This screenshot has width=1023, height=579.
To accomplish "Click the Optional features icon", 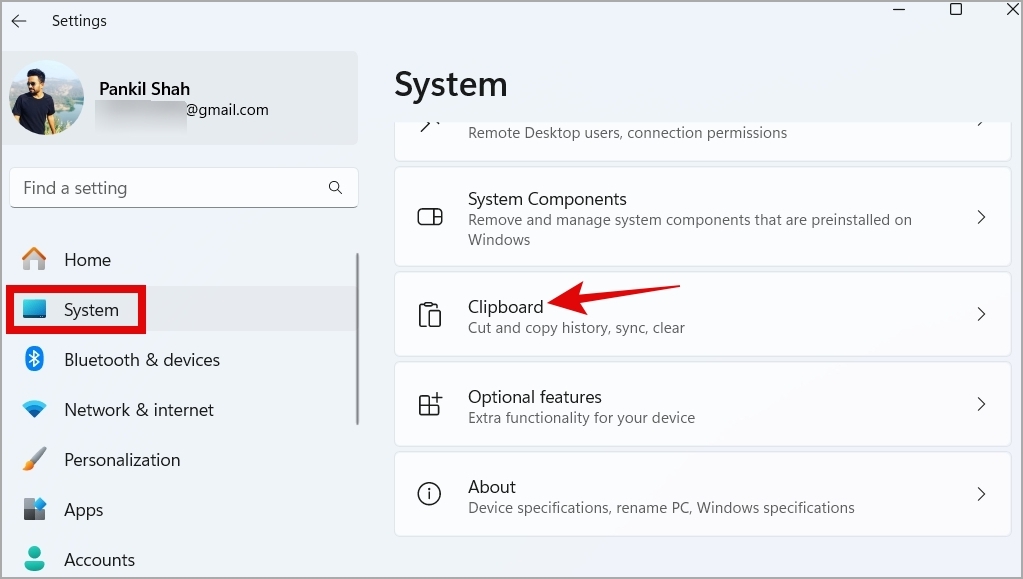I will 430,404.
